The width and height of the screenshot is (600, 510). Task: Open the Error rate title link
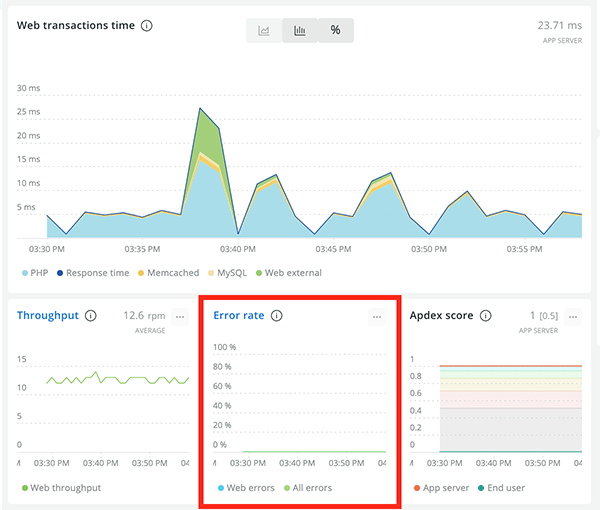point(239,315)
